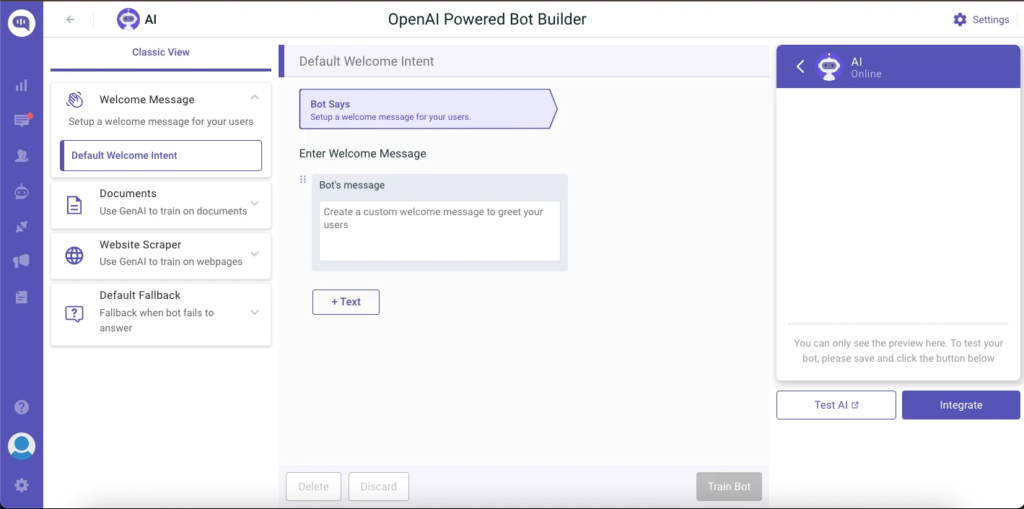The image size is (1024, 509).
Task: Click the back chevron in chat preview
Action: click(x=800, y=66)
